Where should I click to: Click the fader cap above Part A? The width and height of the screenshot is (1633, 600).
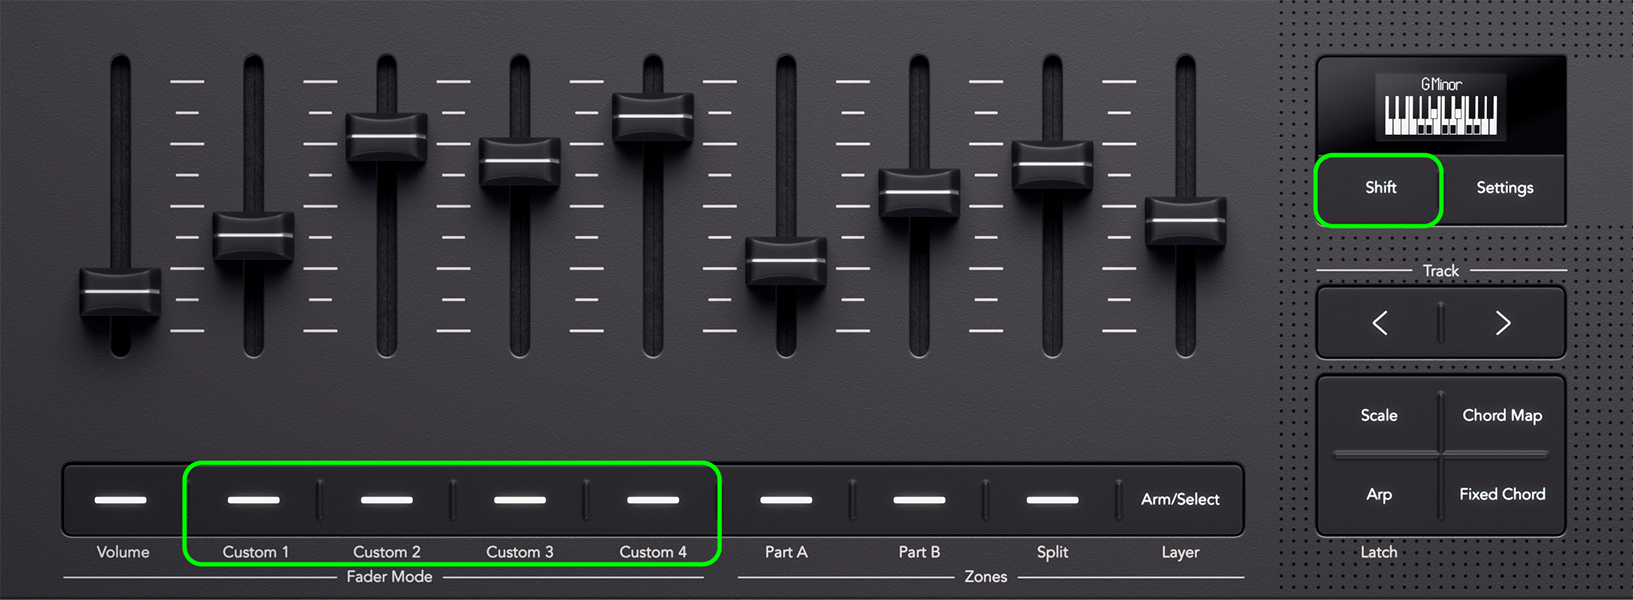(786, 261)
